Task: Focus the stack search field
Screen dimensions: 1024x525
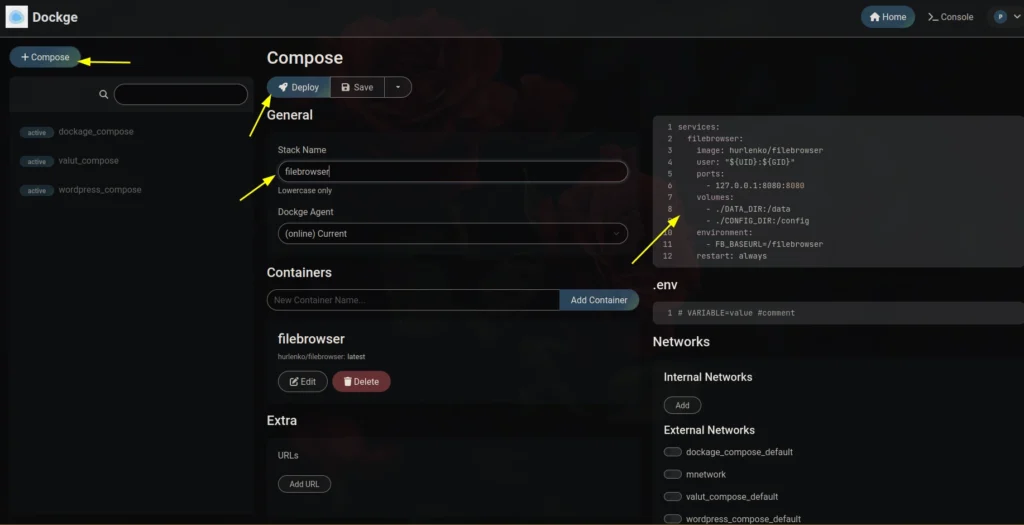Action: pos(181,94)
